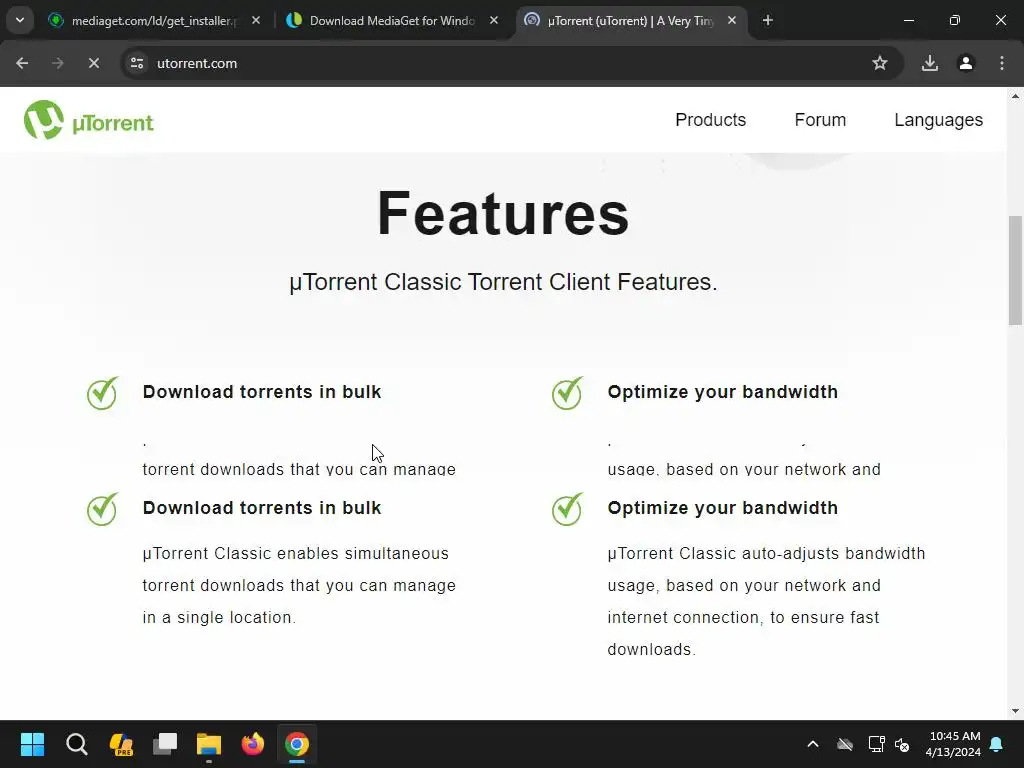This screenshot has height=768, width=1024.
Task: Click the Features heading
Action: [503, 214]
